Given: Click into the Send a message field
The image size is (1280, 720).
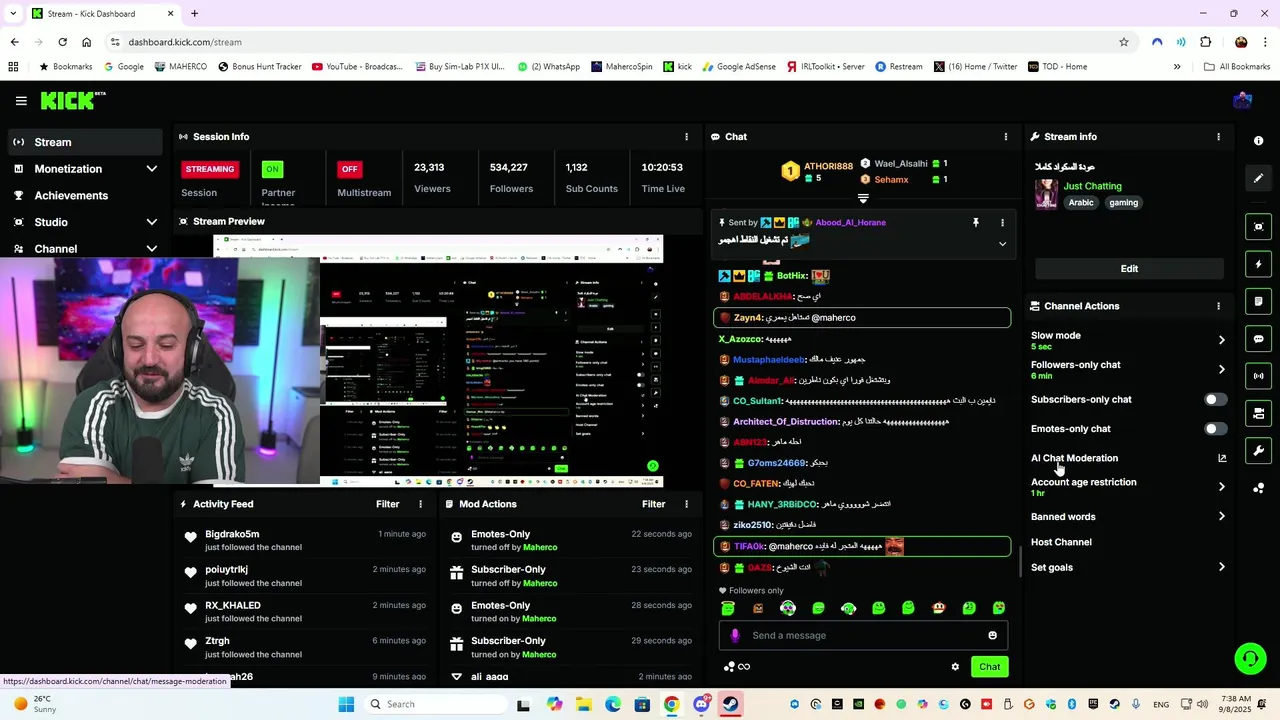Looking at the screenshot, I should tap(862, 635).
